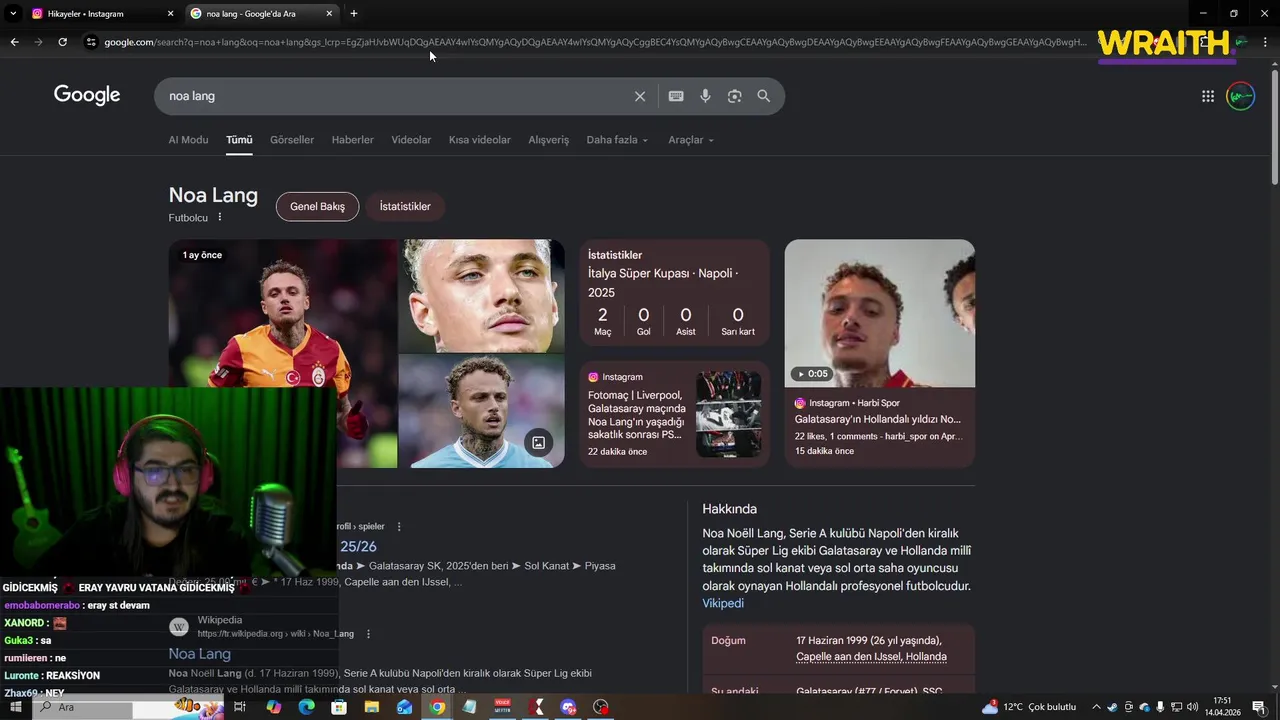Start voice search with the microphone icon
This screenshot has width=1280, height=720.
pos(705,96)
